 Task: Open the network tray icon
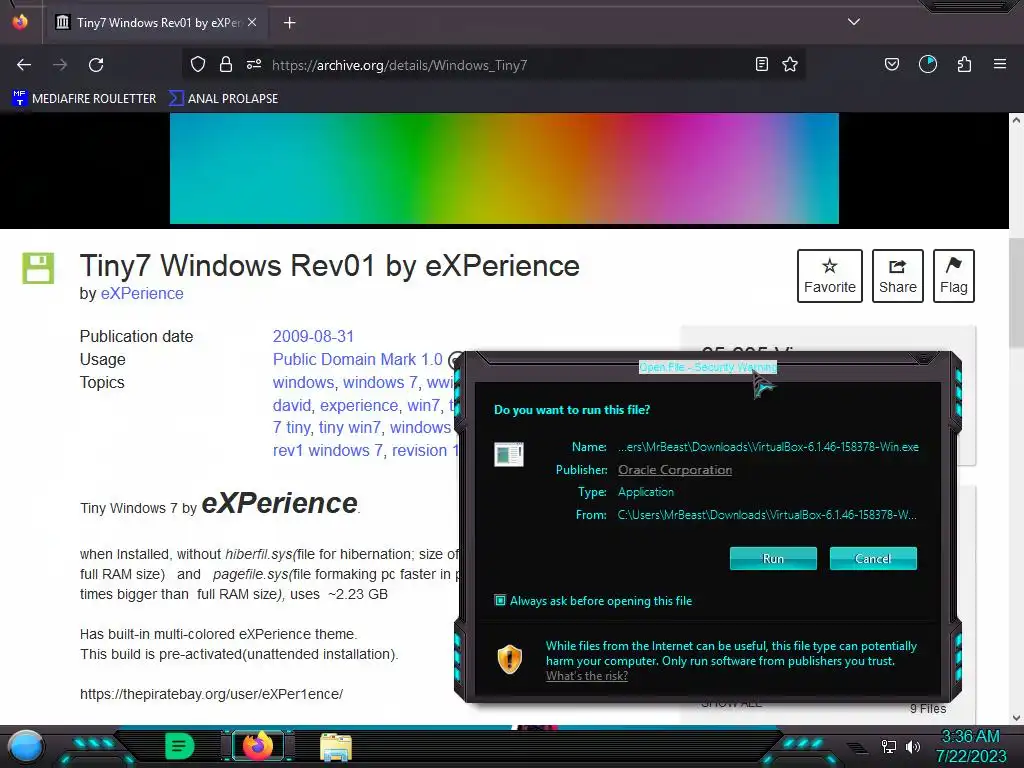tap(889, 746)
